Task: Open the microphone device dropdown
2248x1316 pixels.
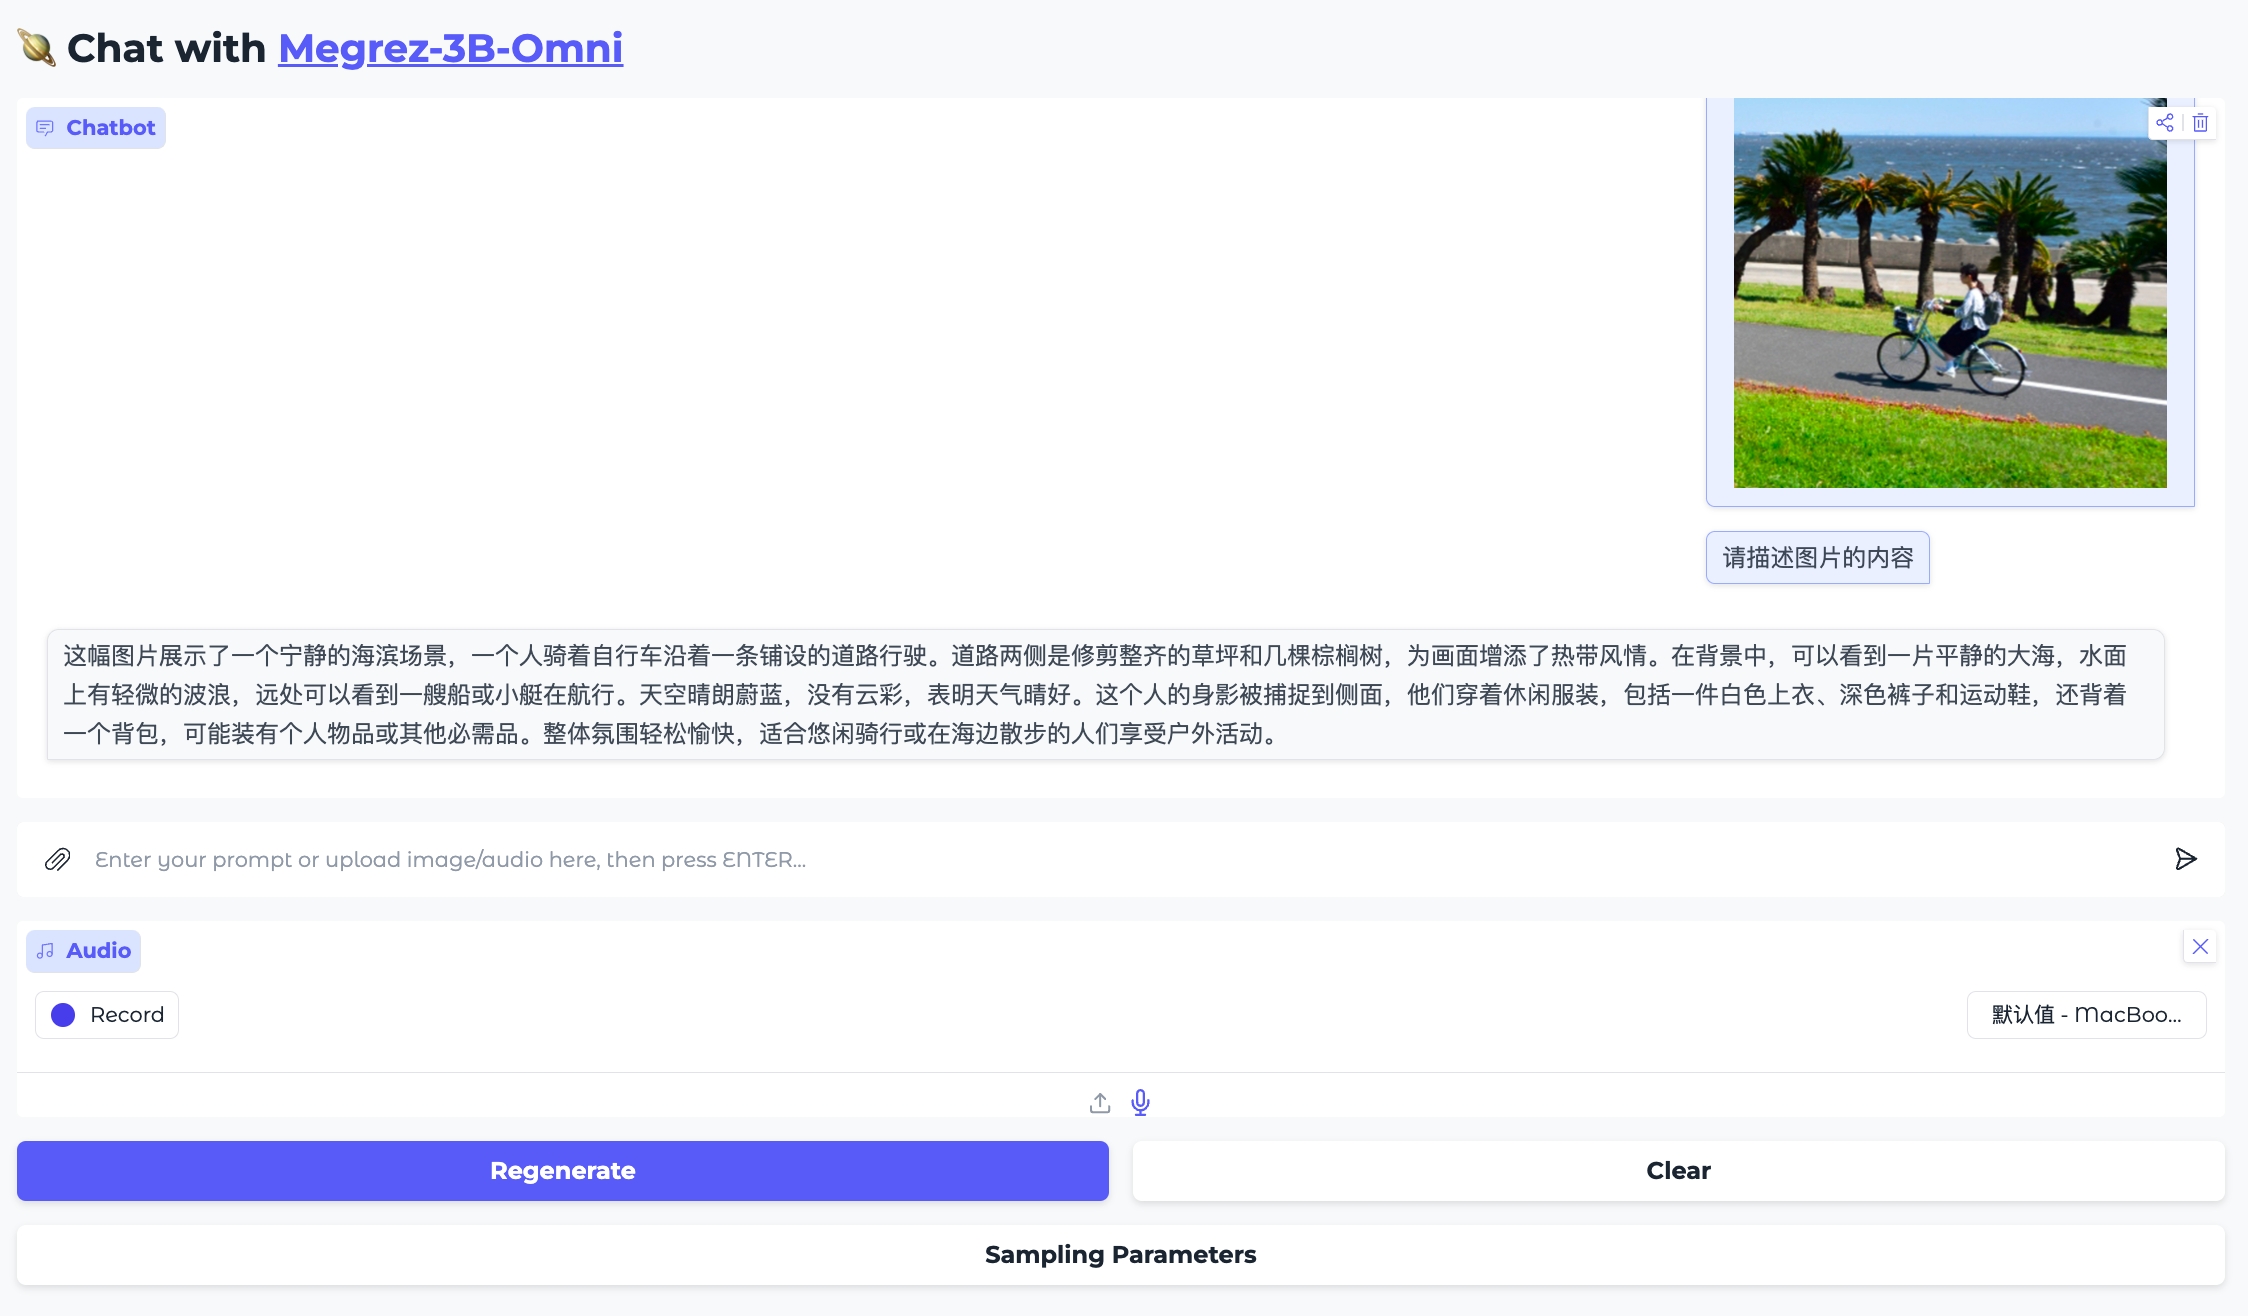Action: click(x=2086, y=1015)
